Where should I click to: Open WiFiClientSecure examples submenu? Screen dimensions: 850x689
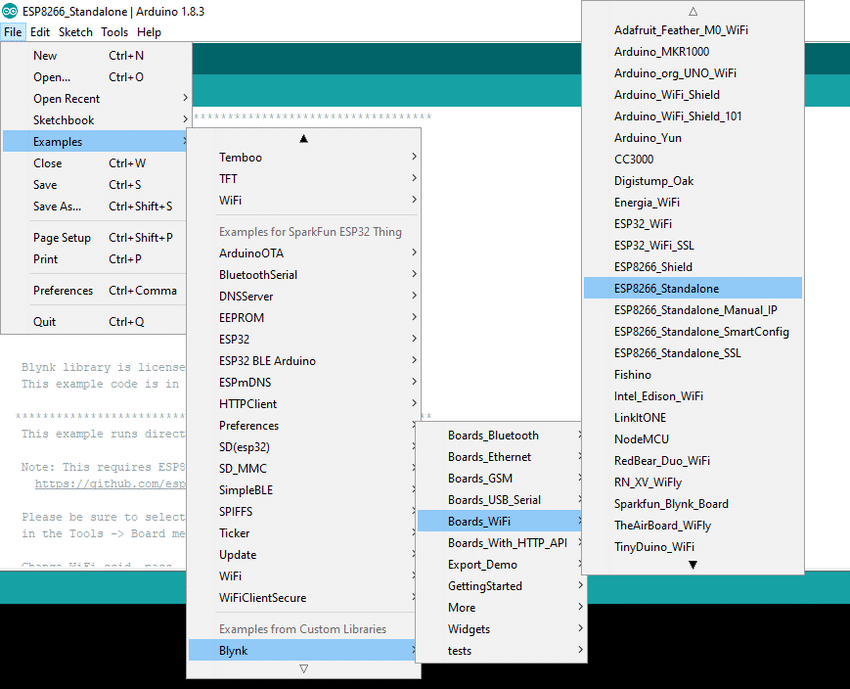tap(302, 598)
